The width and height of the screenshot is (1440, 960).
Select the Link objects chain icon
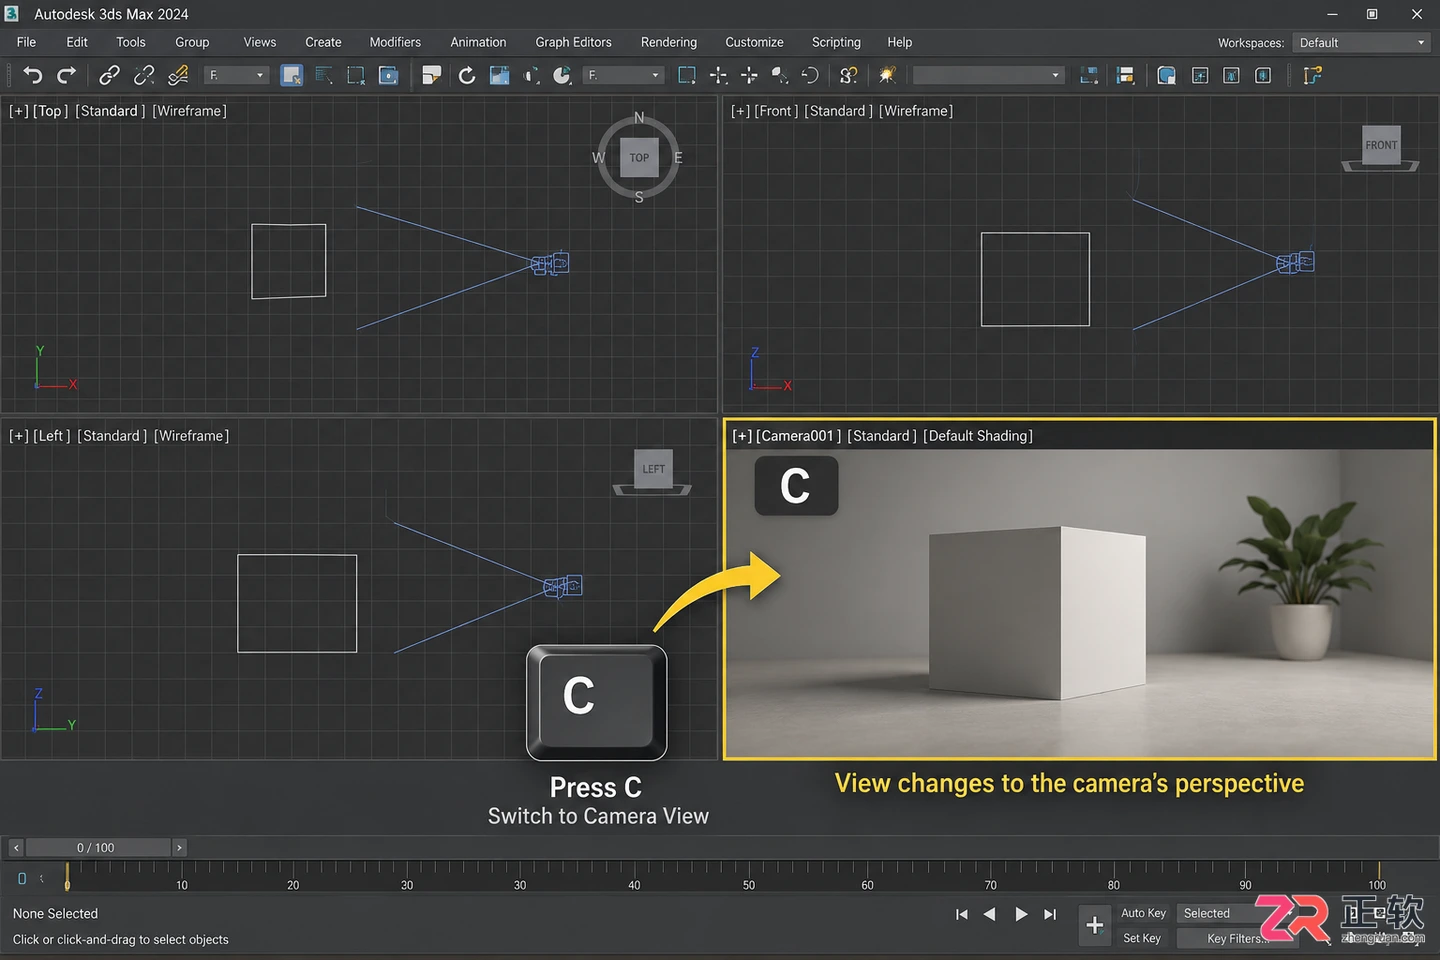click(x=109, y=75)
